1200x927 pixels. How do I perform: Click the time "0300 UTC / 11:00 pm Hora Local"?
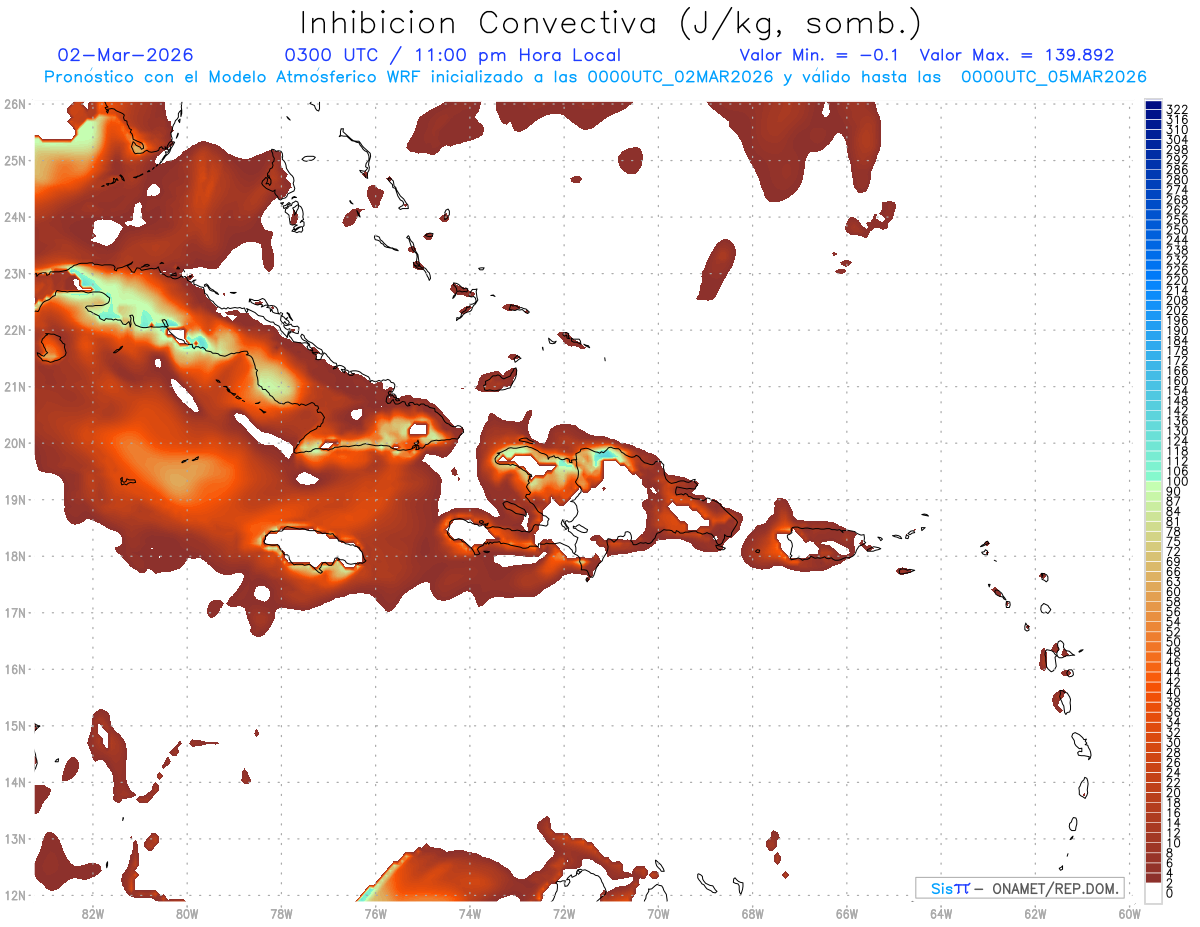pos(453,55)
